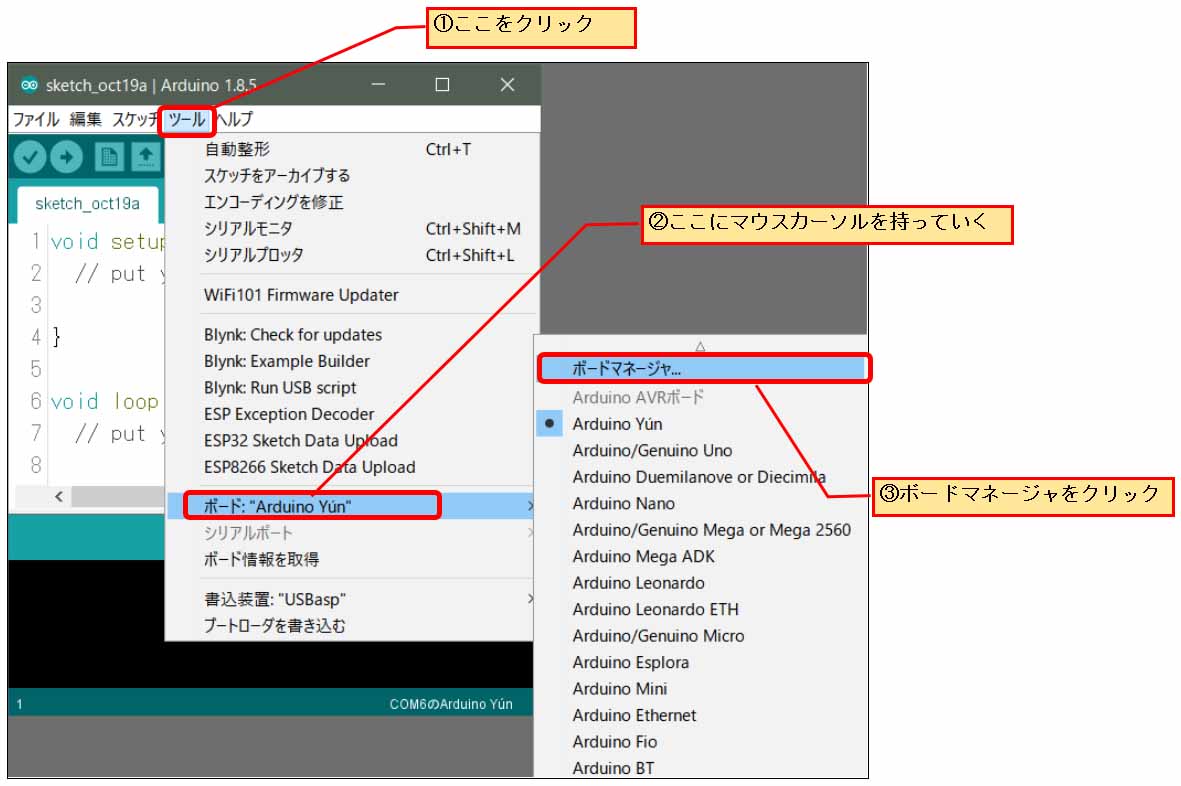Viewport: 1181px width, 786px height.
Task: Select Arduino Esplora board
Action: tap(701, 662)
